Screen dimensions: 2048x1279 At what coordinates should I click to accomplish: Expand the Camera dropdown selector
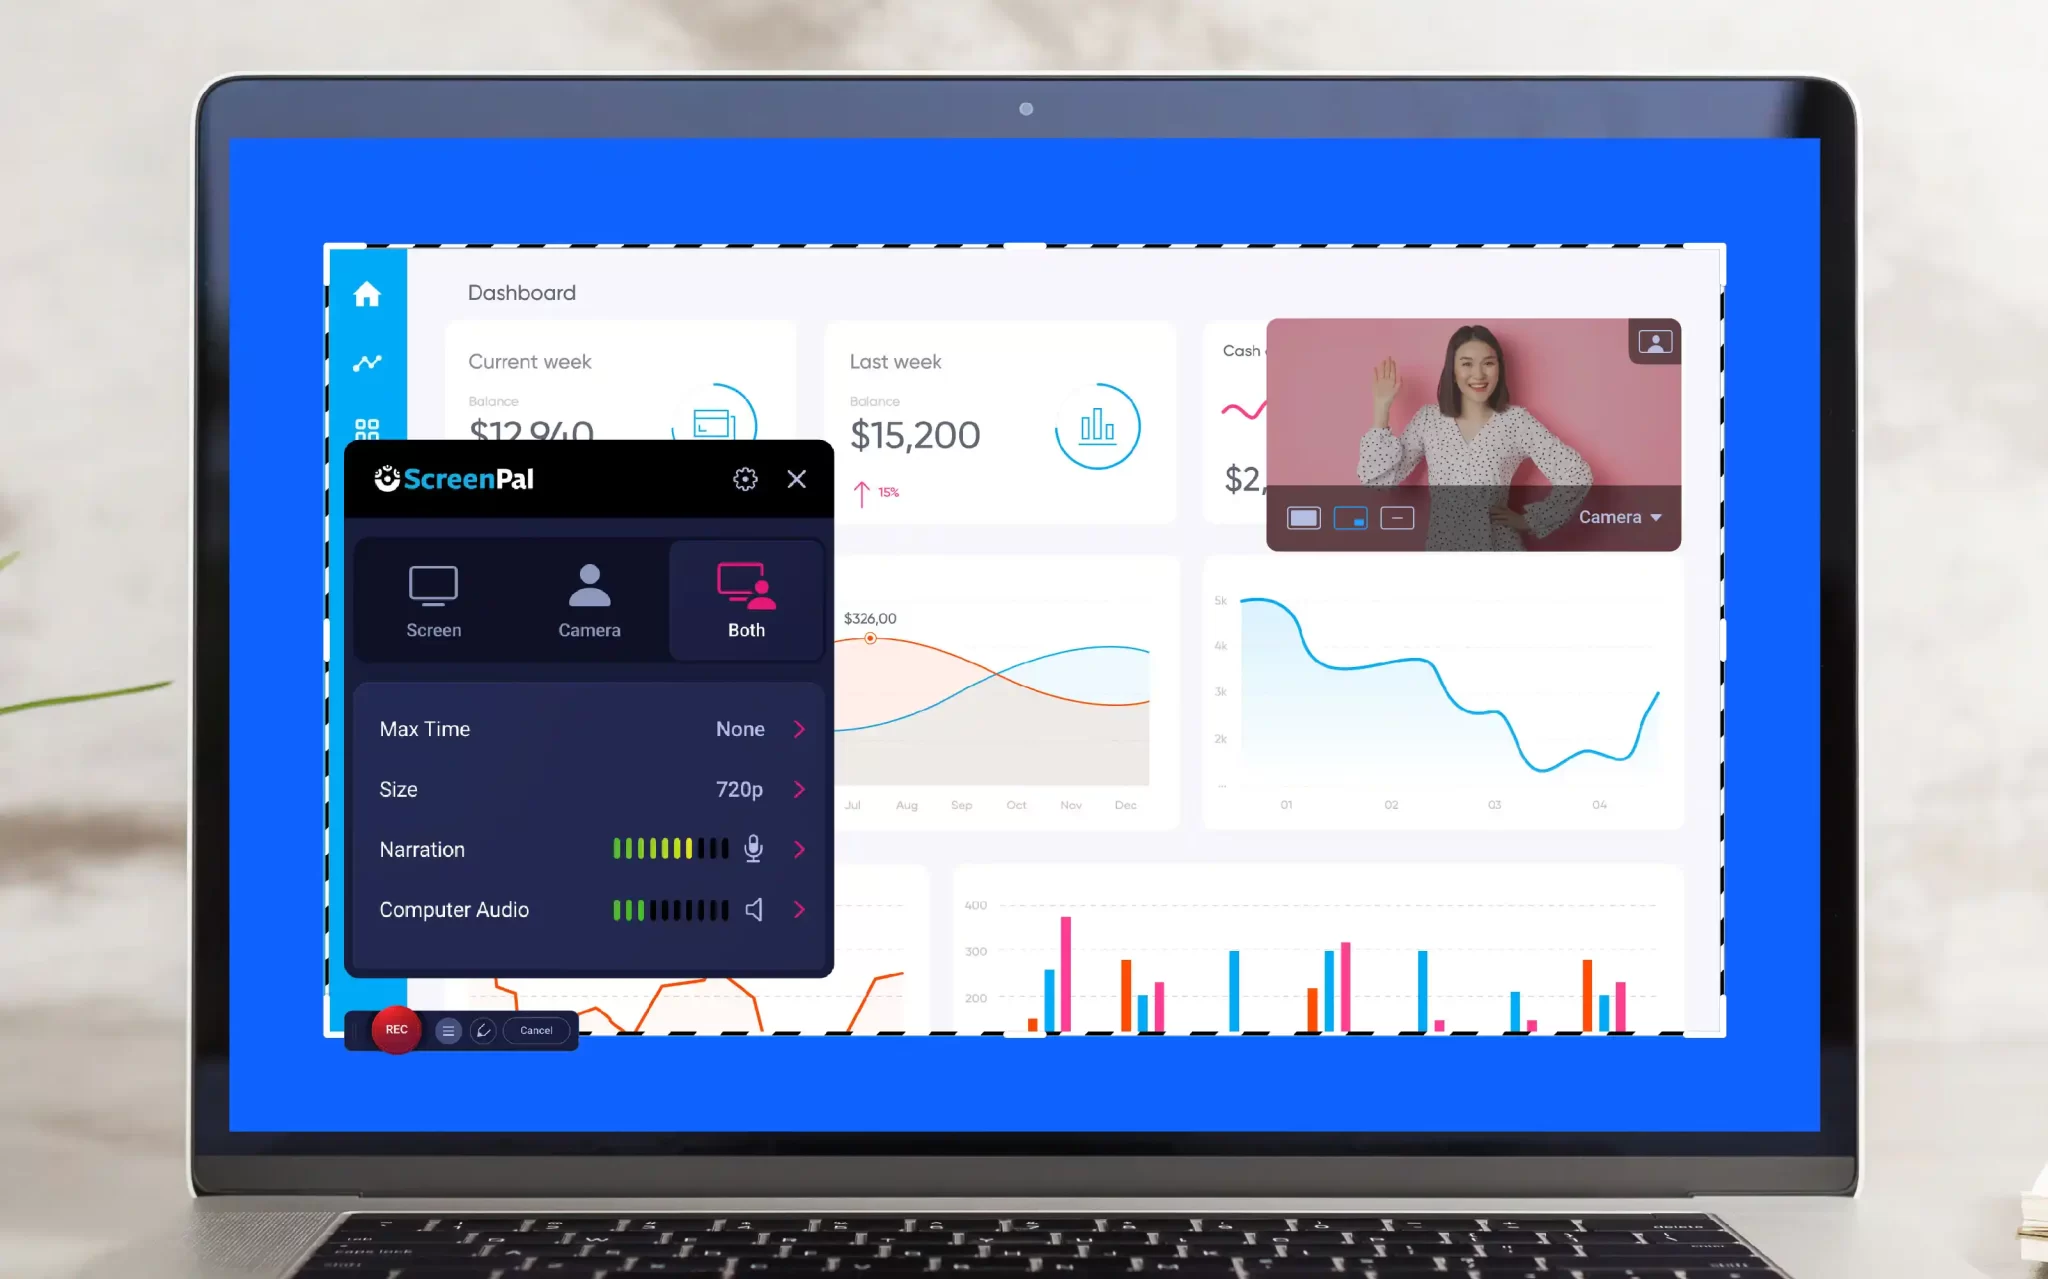coord(1619,517)
